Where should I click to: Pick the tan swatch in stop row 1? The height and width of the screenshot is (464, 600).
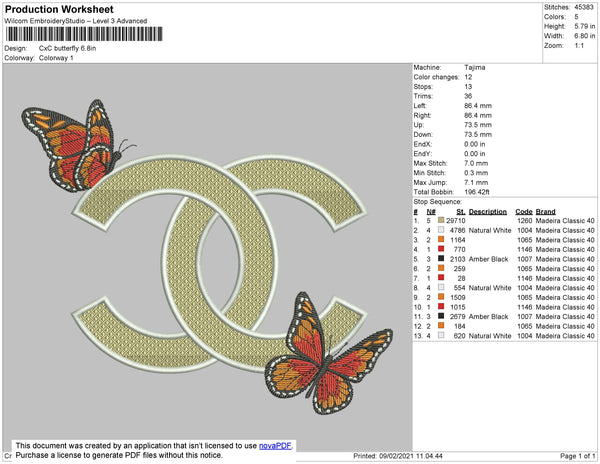[x=441, y=220]
